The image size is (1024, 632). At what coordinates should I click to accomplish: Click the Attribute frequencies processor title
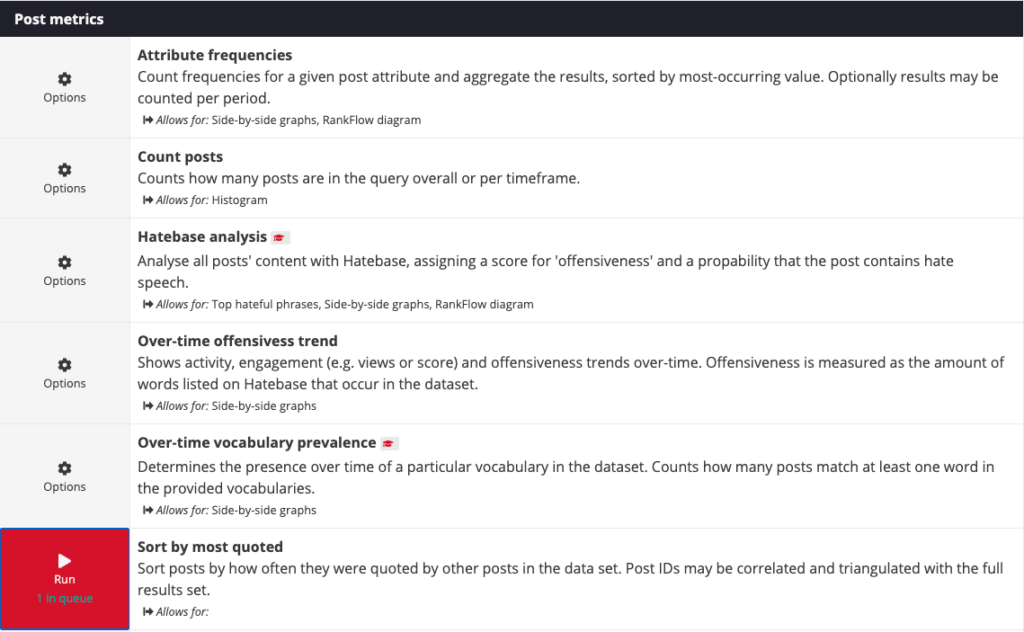[x=214, y=54]
